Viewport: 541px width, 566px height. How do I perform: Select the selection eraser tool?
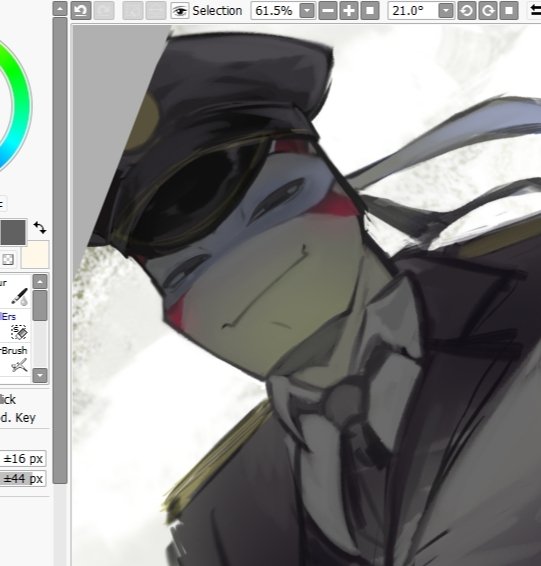click(x=15, y=326)
